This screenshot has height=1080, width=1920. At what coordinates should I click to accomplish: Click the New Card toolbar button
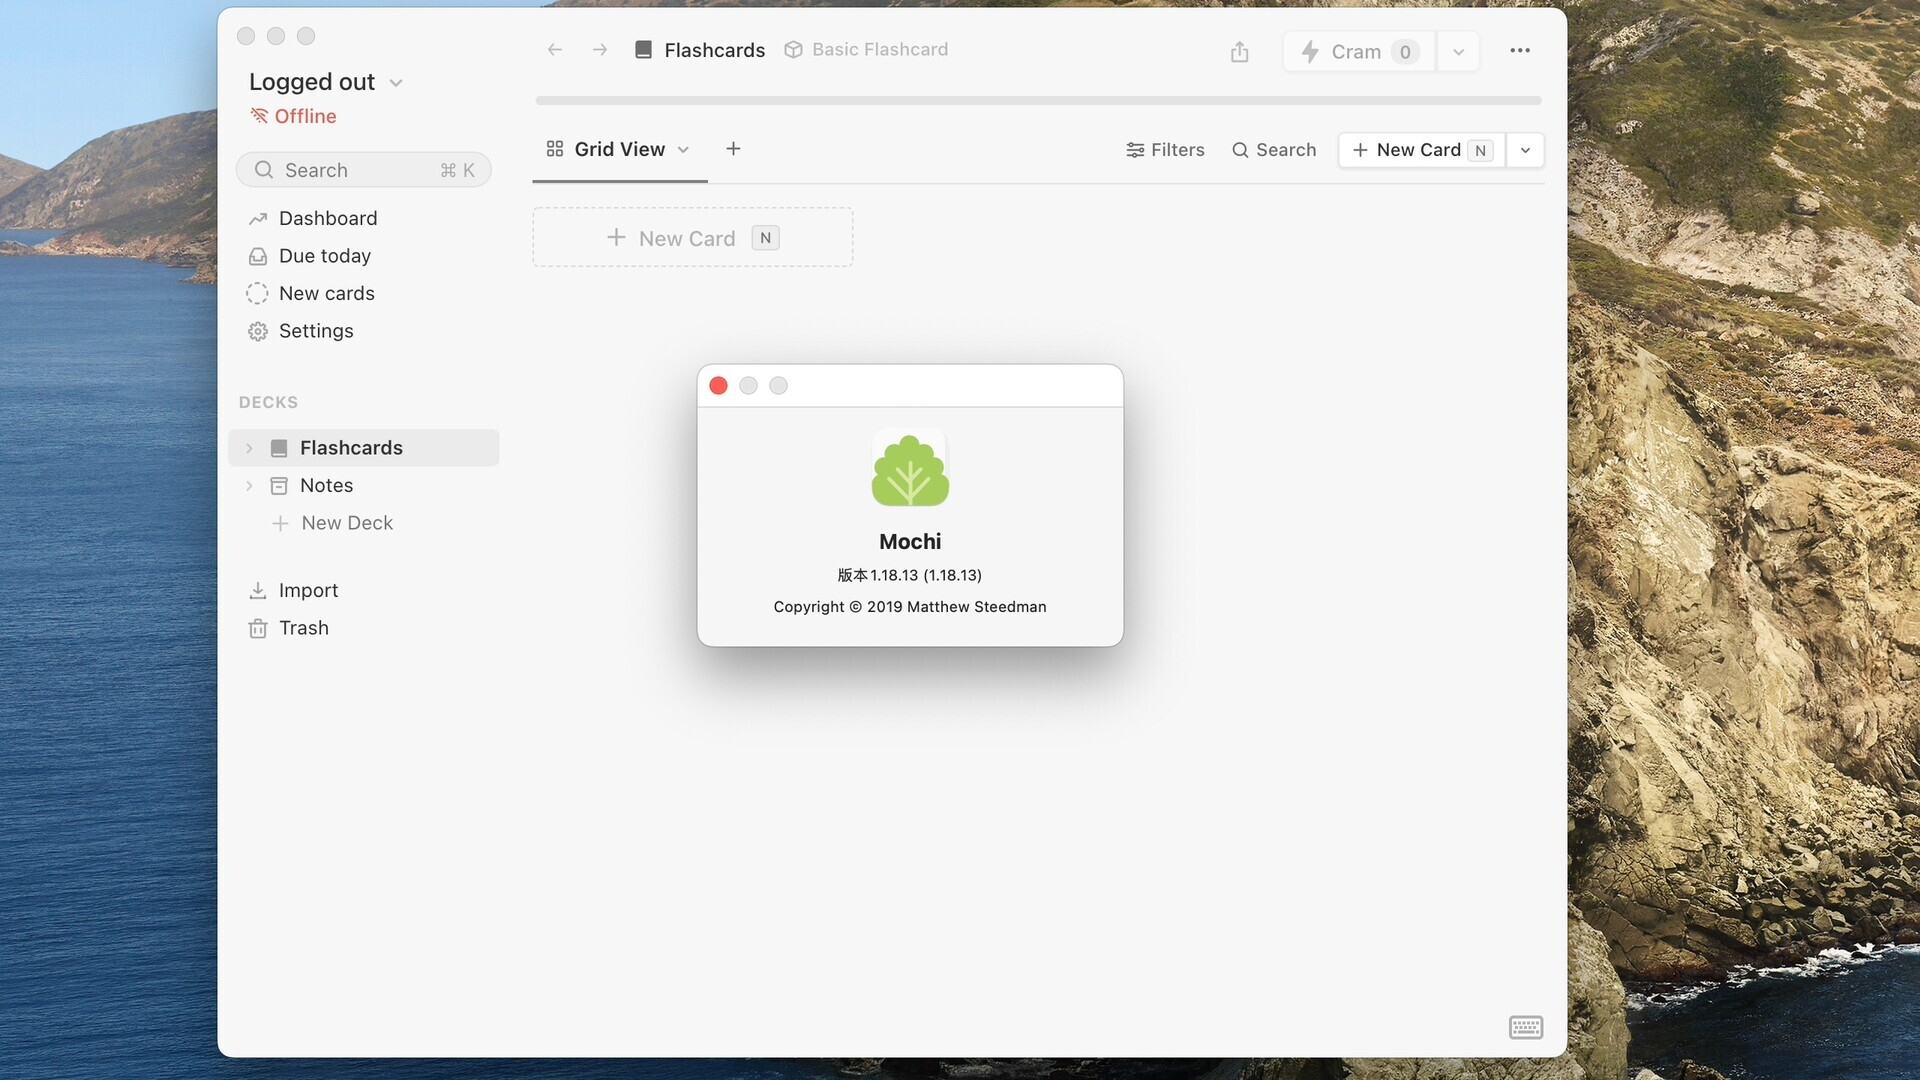click(x=1422, y=150)
